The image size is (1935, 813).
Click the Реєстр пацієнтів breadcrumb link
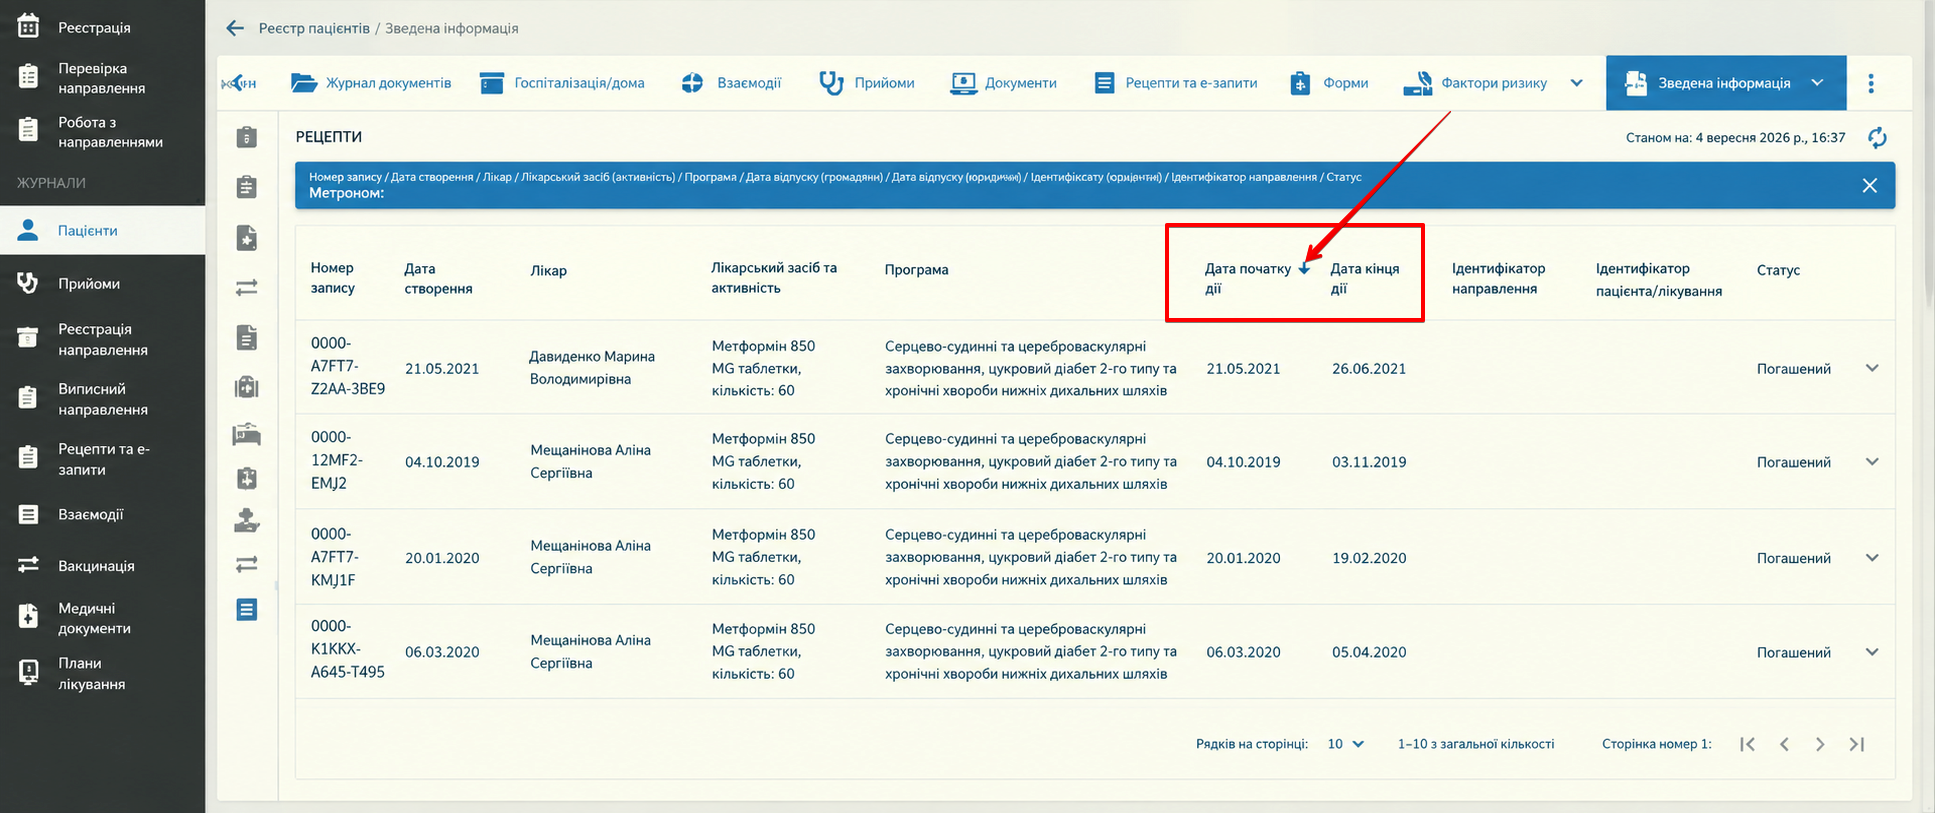[314, 28]
